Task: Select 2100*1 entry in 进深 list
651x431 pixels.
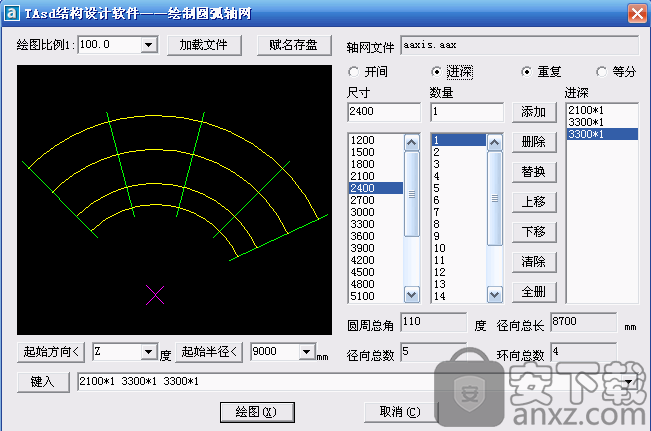Action: coord(602,110)
